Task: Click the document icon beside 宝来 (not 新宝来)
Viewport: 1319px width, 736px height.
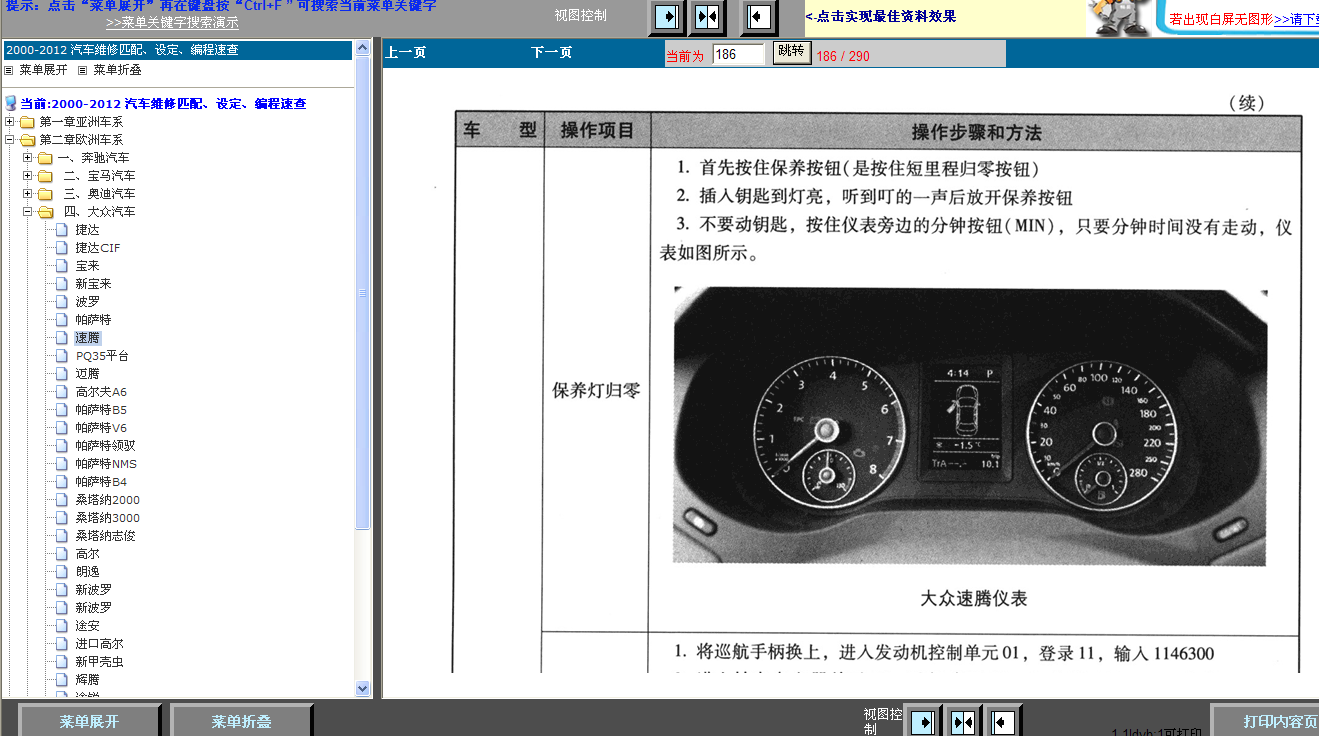Action: coord(62,266)
